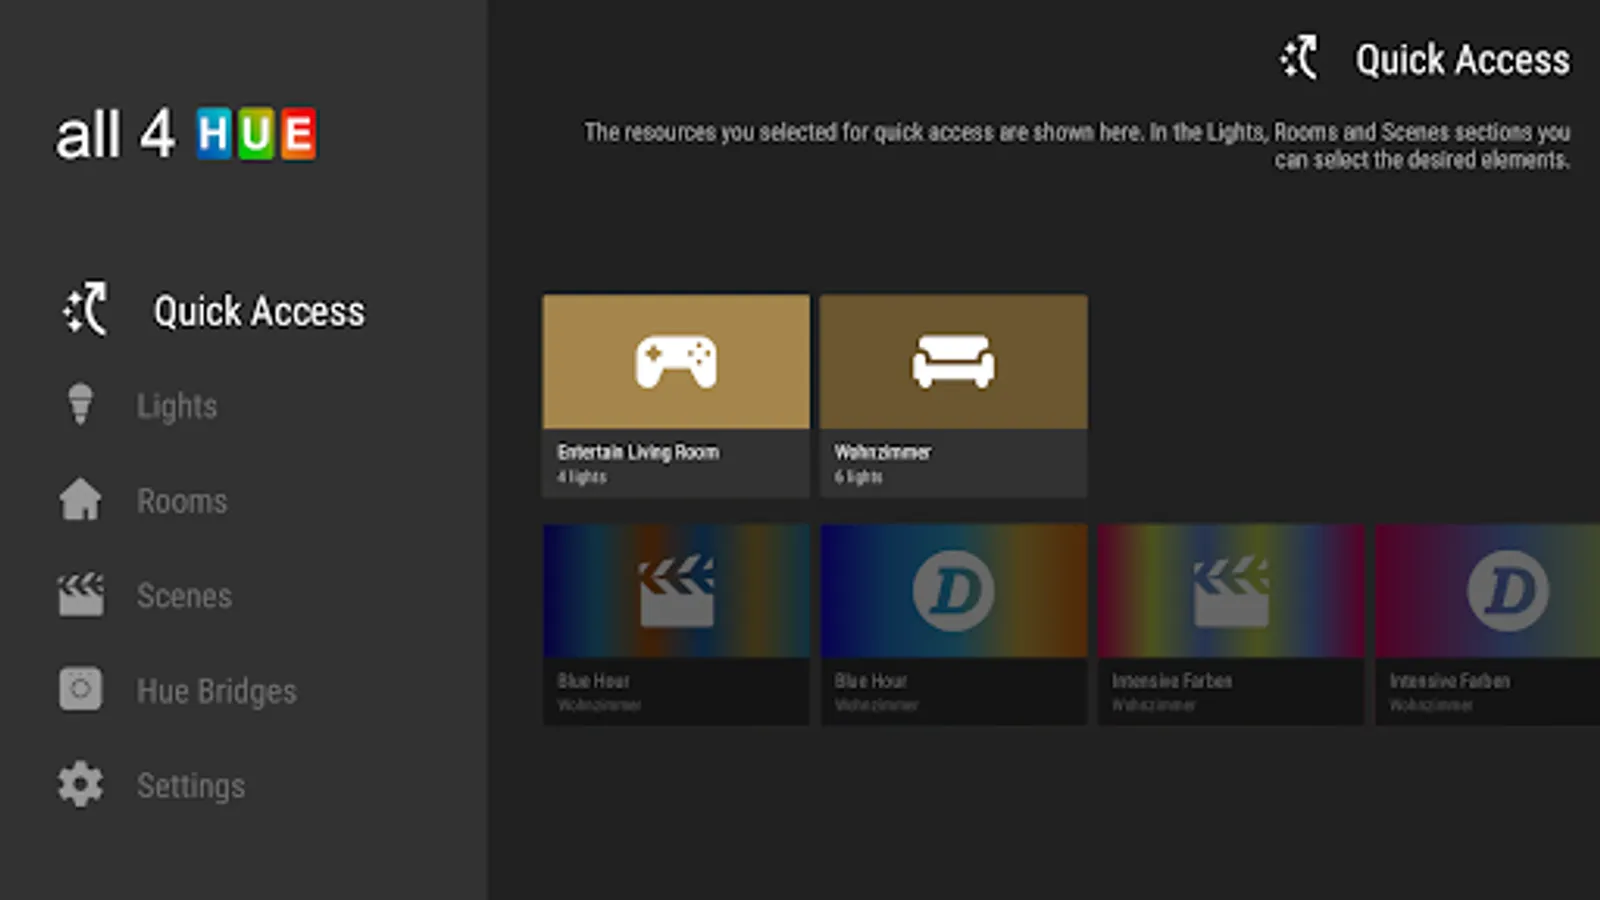The width and height of the screenshot is (1600, 900).
Task: Click the "6 lights" text under Wohnzimmer
Action: (x=859, y=477)
